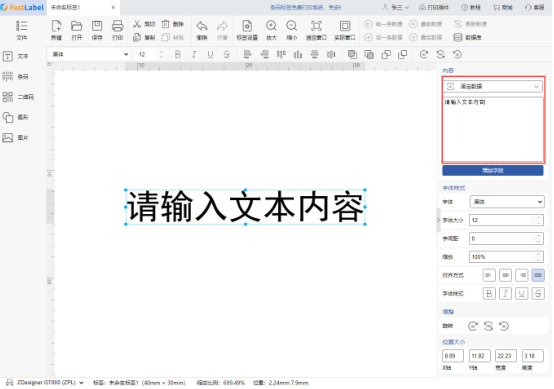Toggle bold in right panel font style
Viewport: 554px width, 389px height.
coord(489,294)
